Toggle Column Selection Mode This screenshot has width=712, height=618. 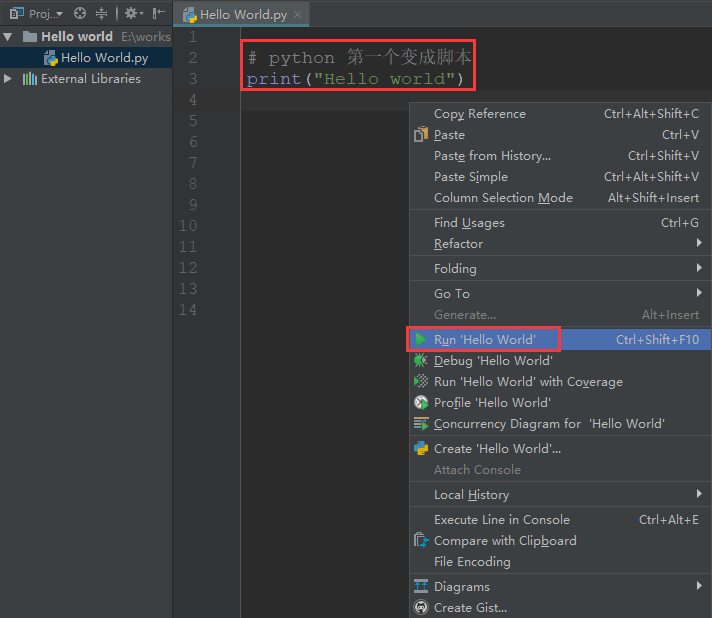(x=560, y=198)
